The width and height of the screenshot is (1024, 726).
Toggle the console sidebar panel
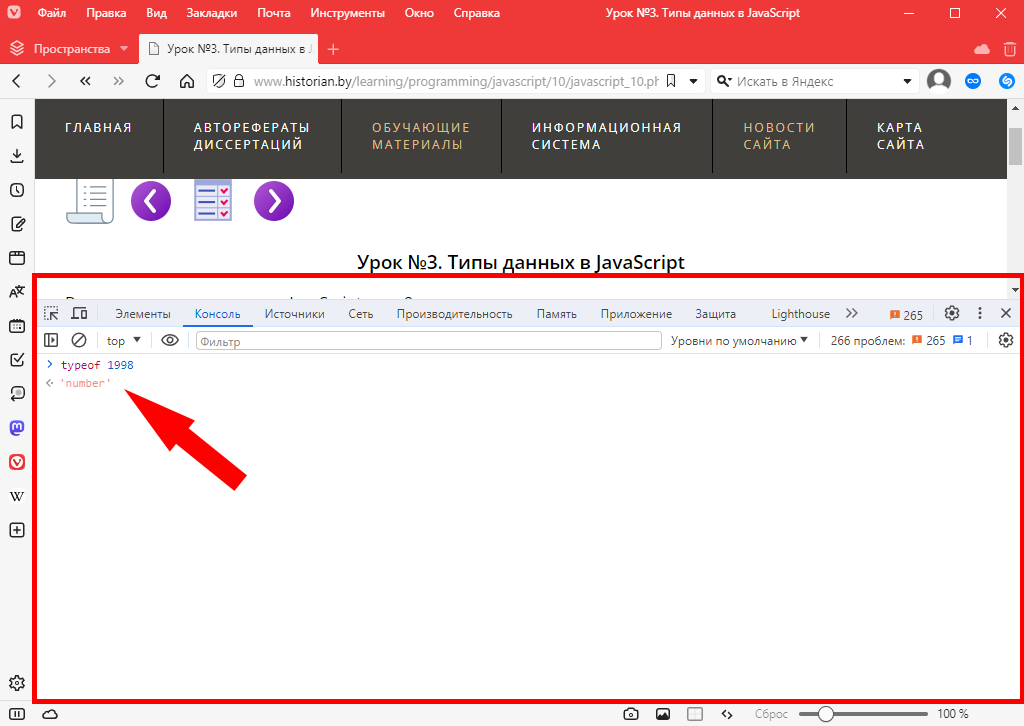pyautogui.click(x=52, y=341)
